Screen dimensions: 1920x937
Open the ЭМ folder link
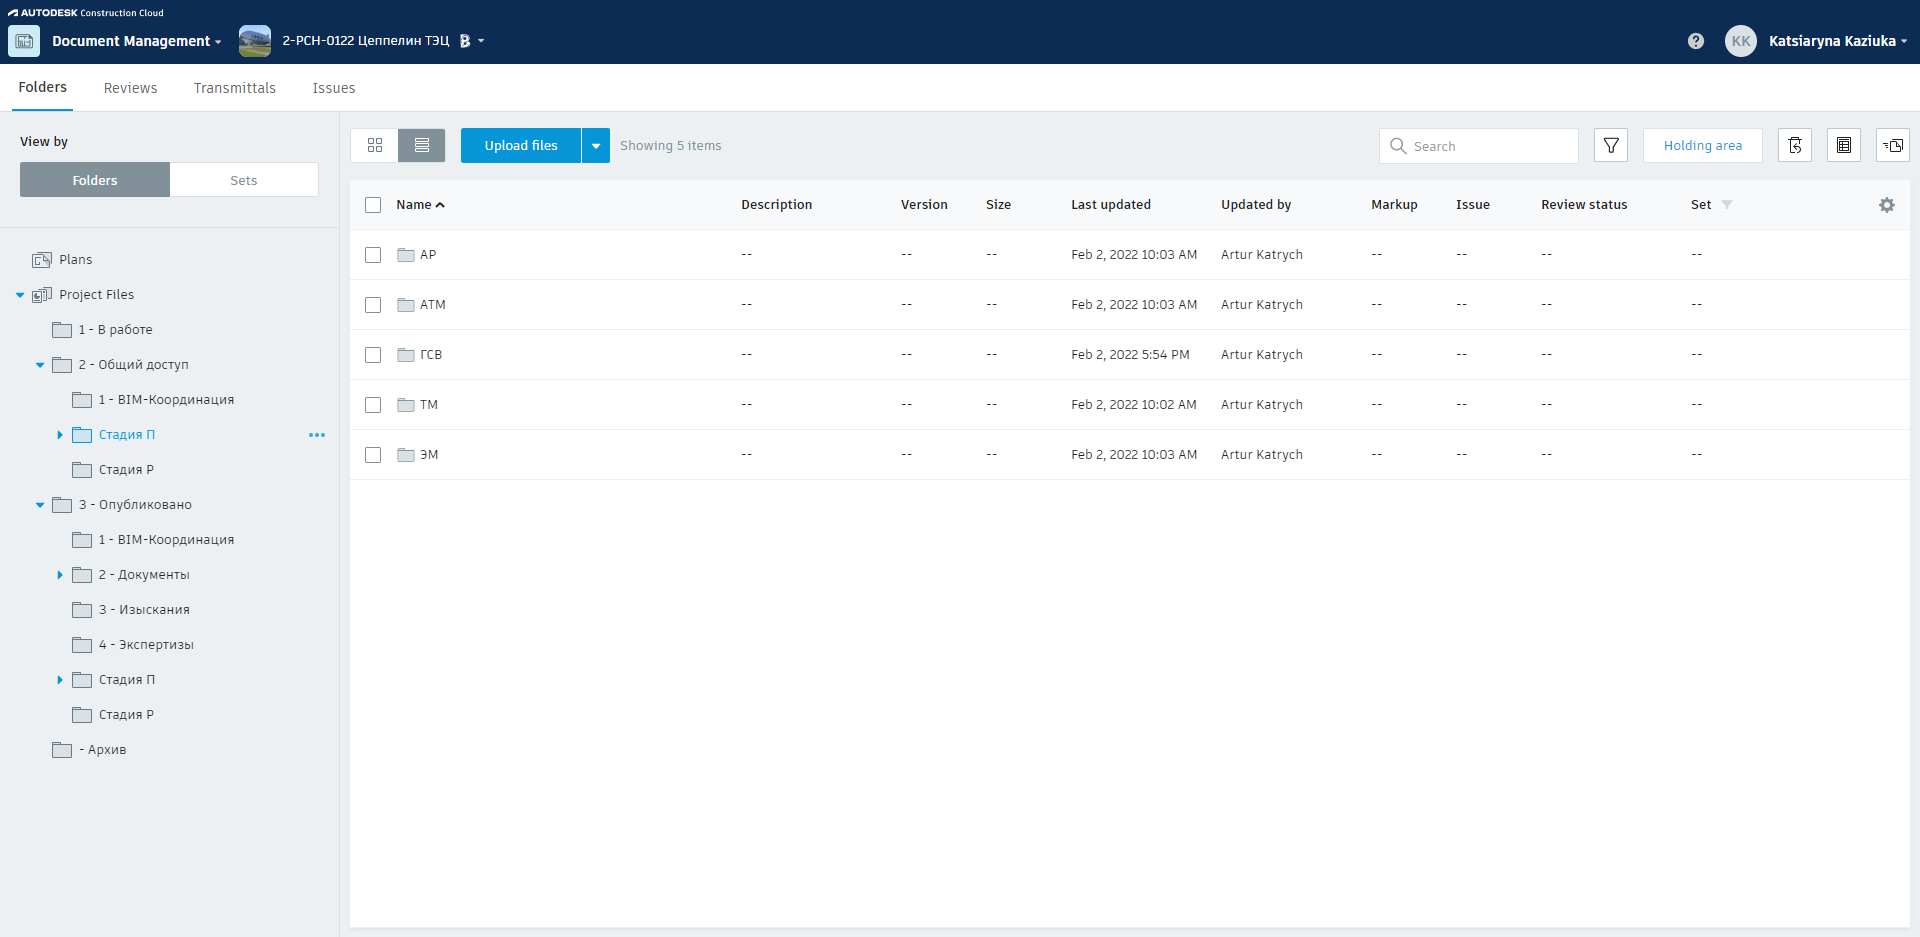point(429,455)
